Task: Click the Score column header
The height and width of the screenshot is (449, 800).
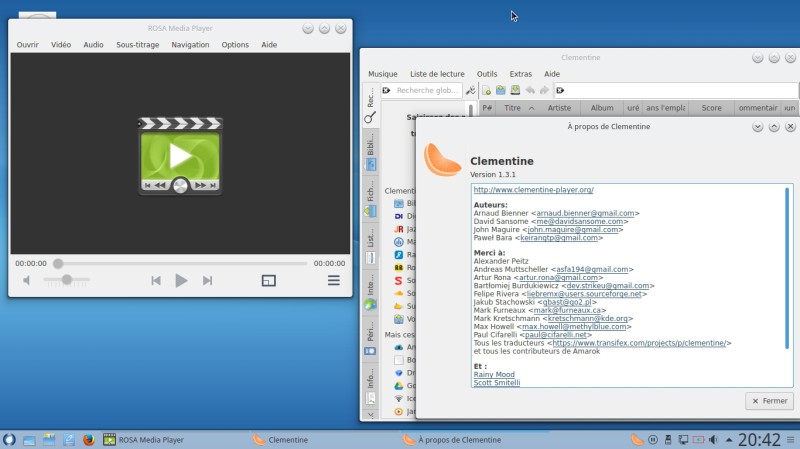Action: (x=711, y=108)
